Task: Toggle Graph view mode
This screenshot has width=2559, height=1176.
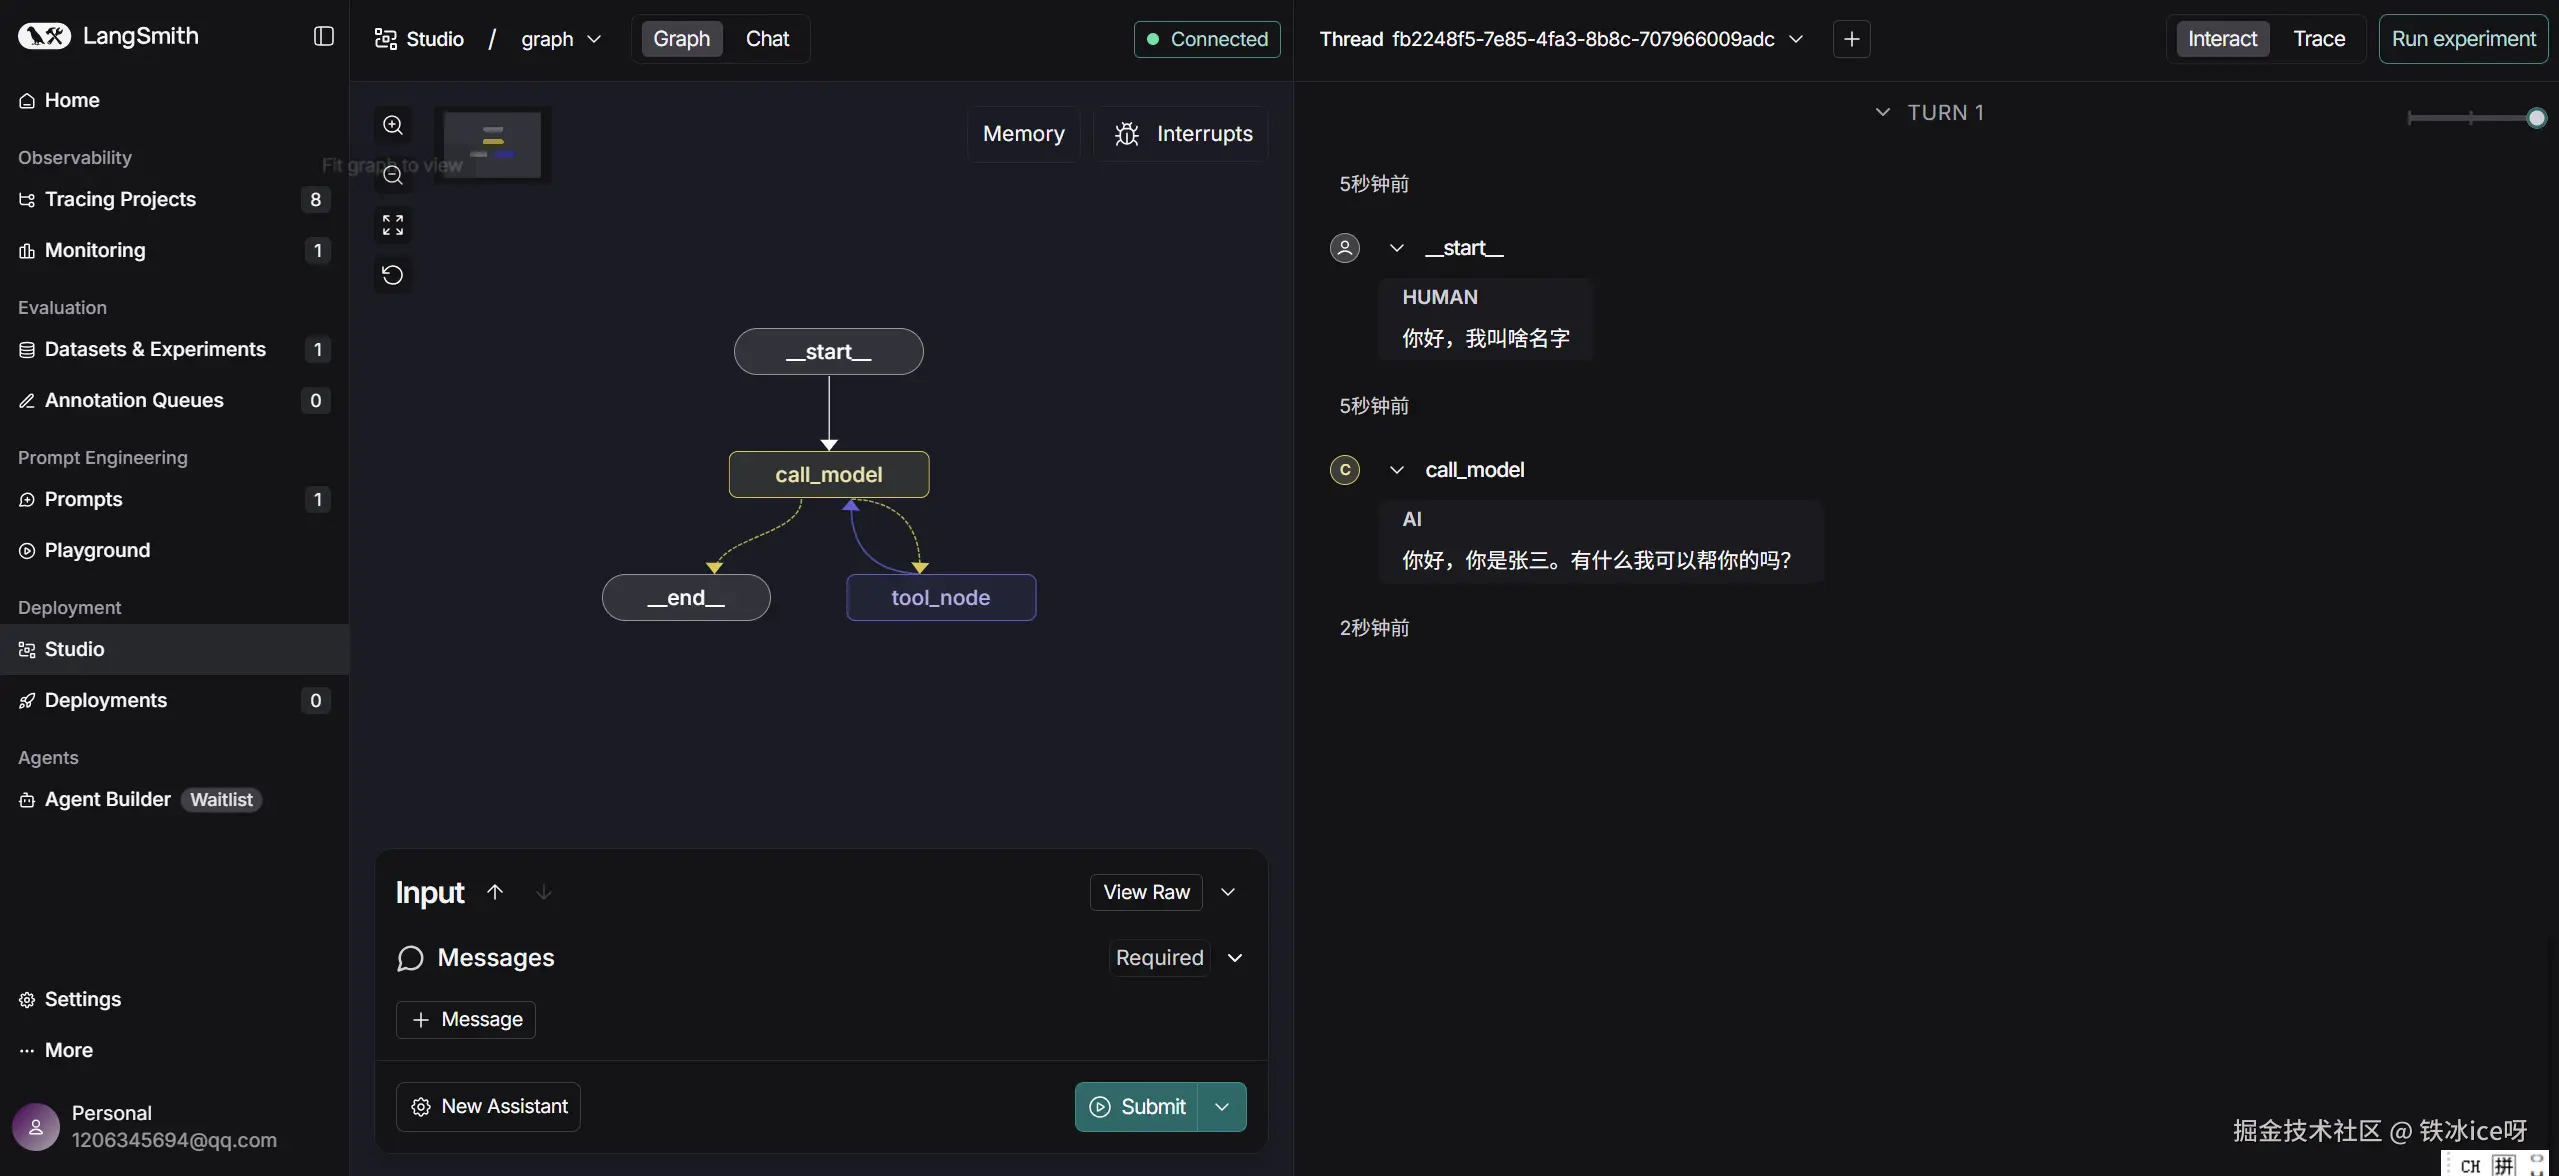Action: [681, 39]
